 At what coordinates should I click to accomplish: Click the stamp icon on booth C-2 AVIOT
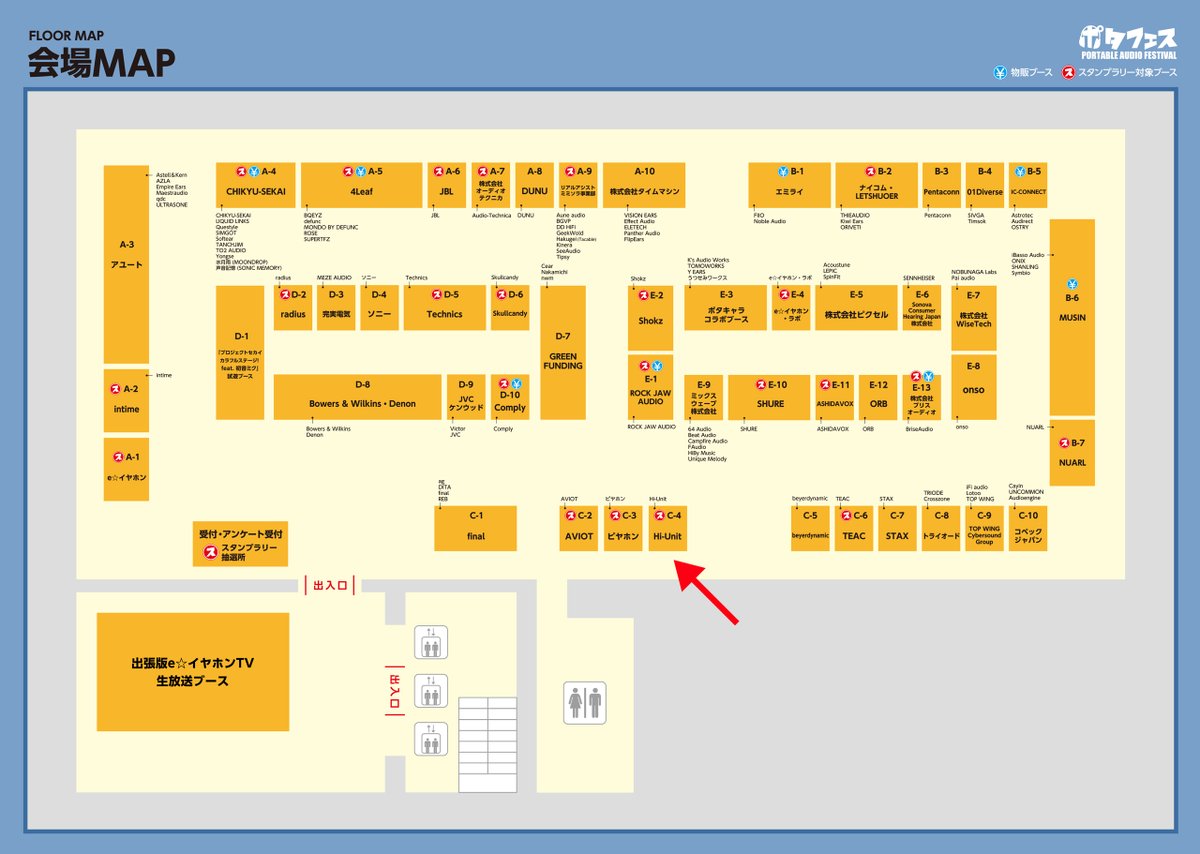click(569, 515)
